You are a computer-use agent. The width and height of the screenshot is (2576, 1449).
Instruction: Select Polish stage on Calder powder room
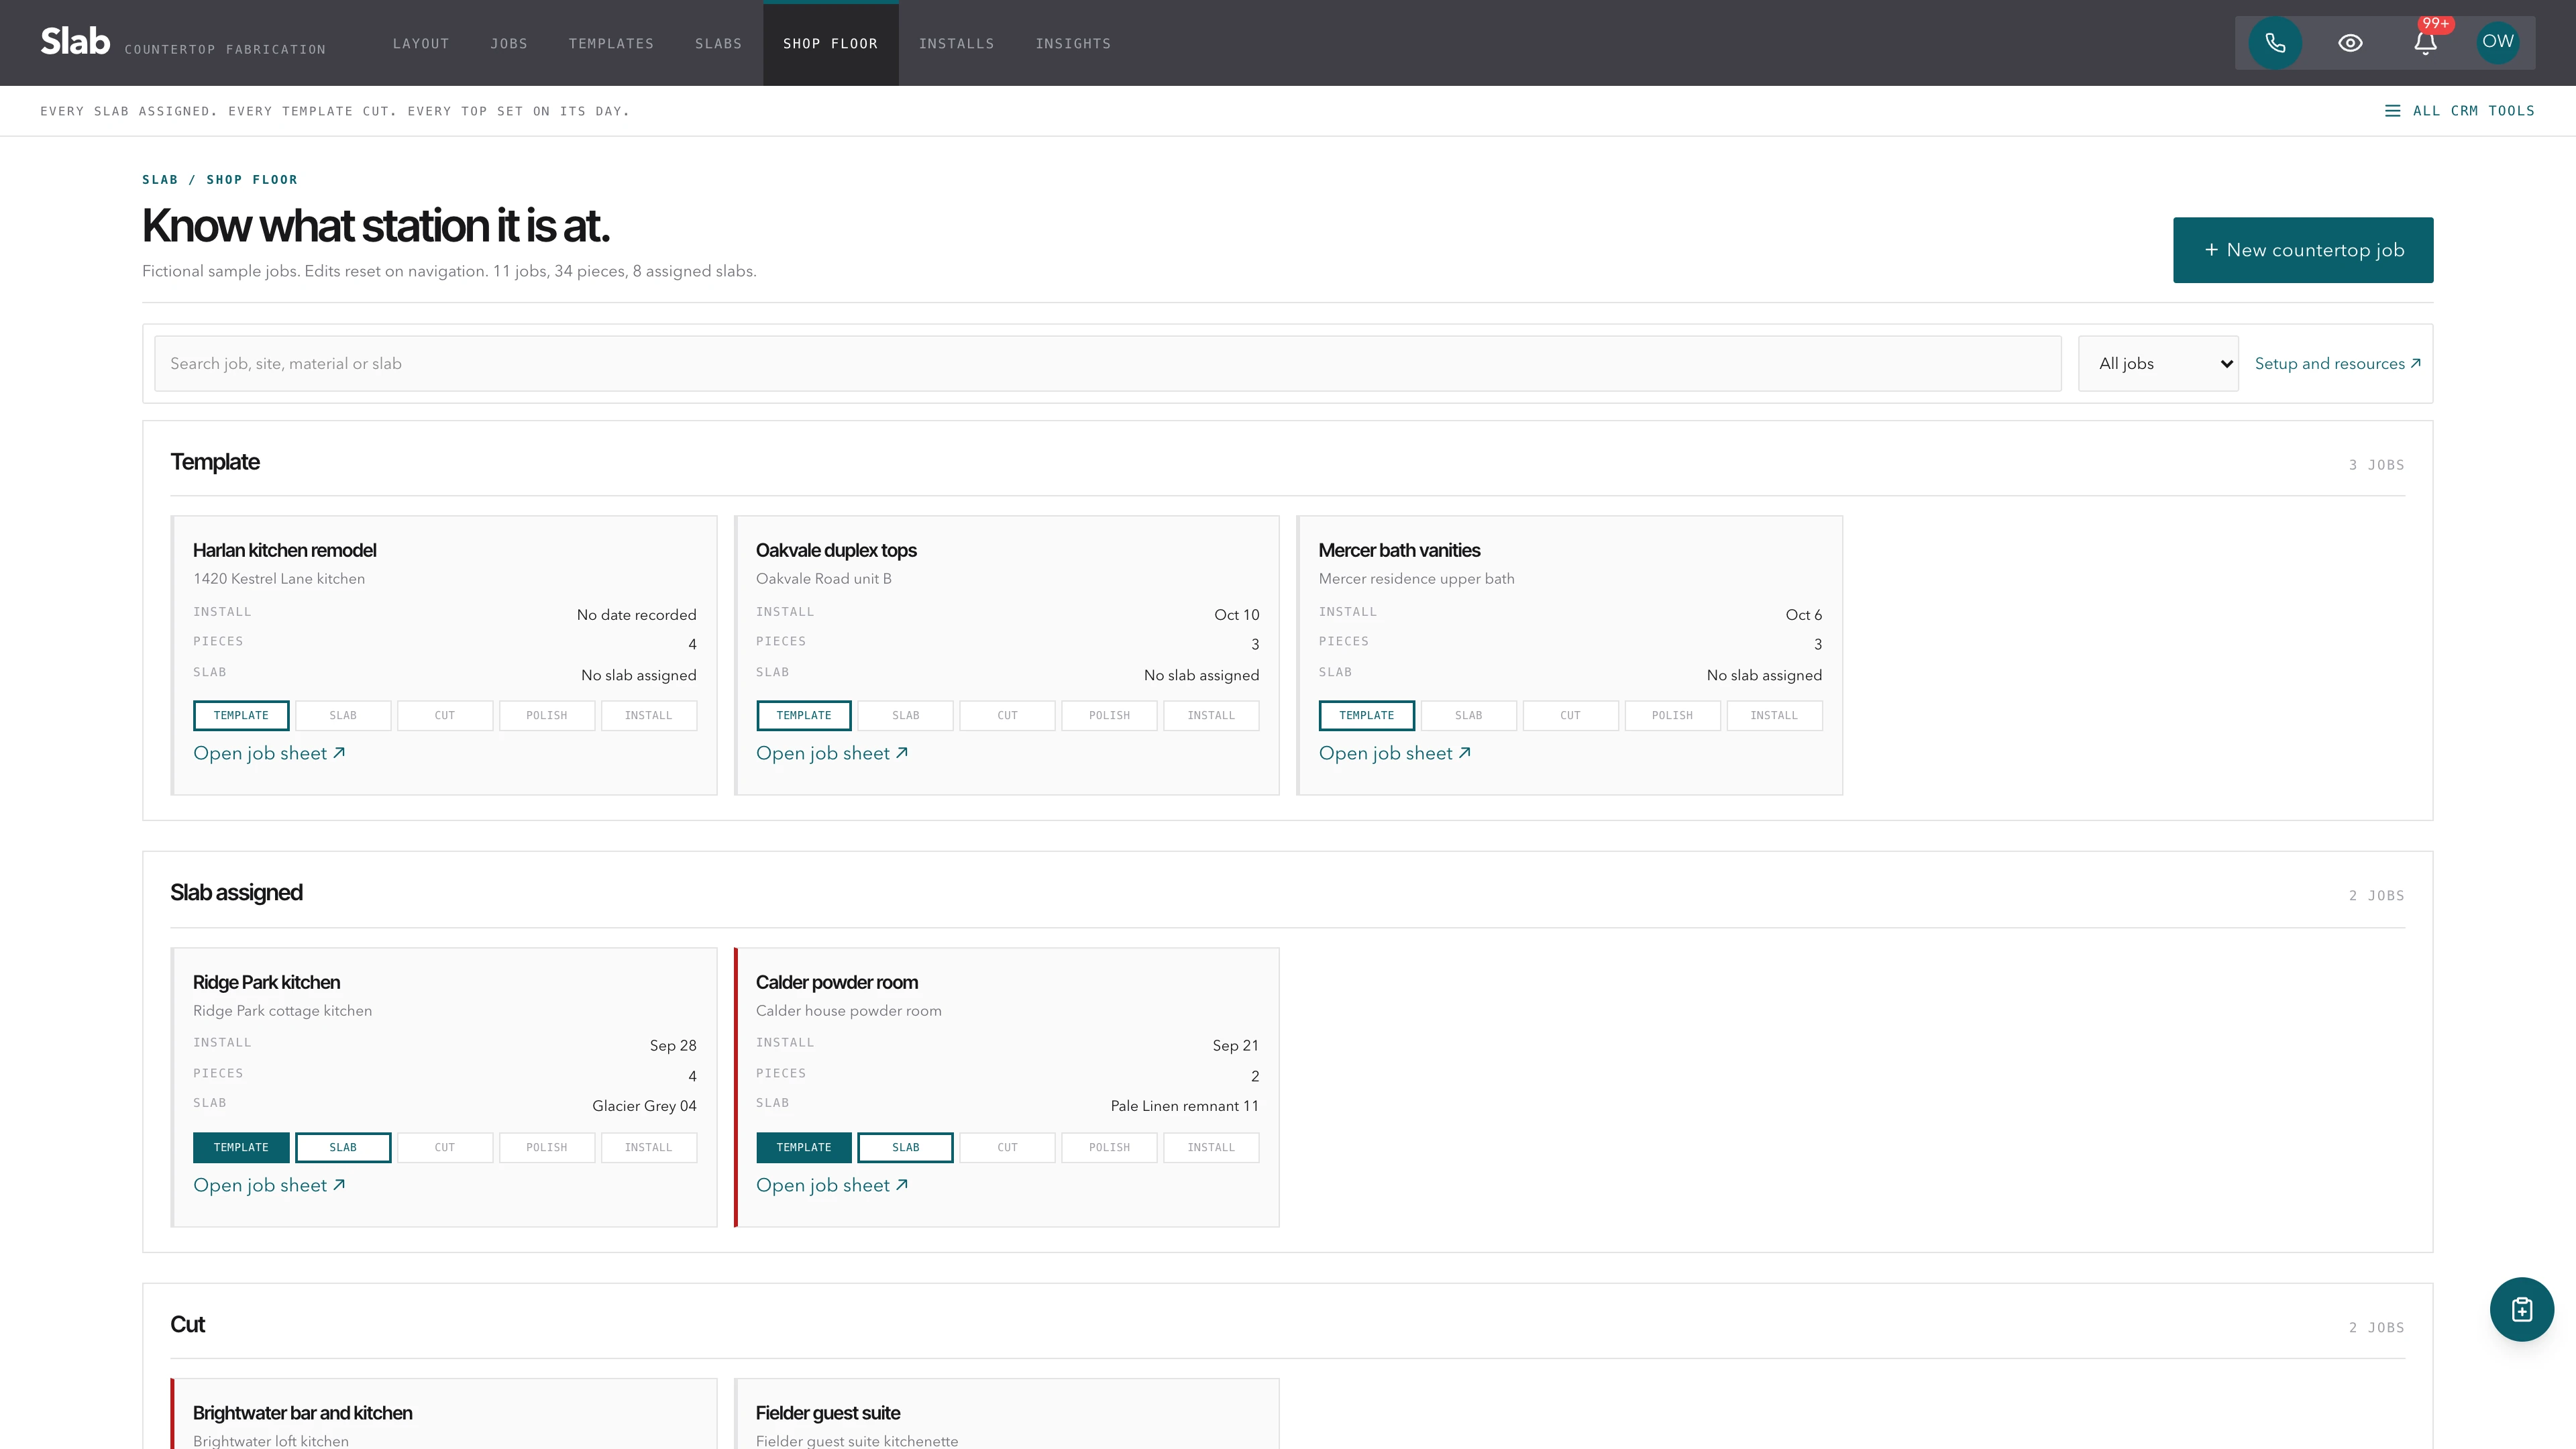(1109, 1148)
